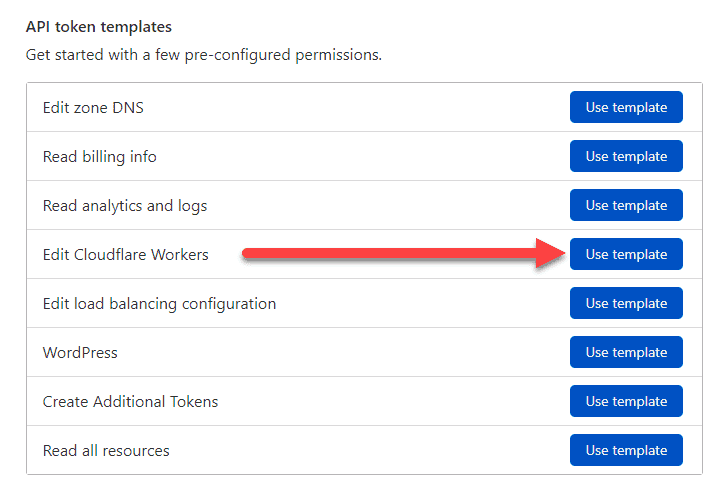Select the 'Read billing info' label
Image resolution: width=720 pixels, height=492 pixels.
click(100, 157)
